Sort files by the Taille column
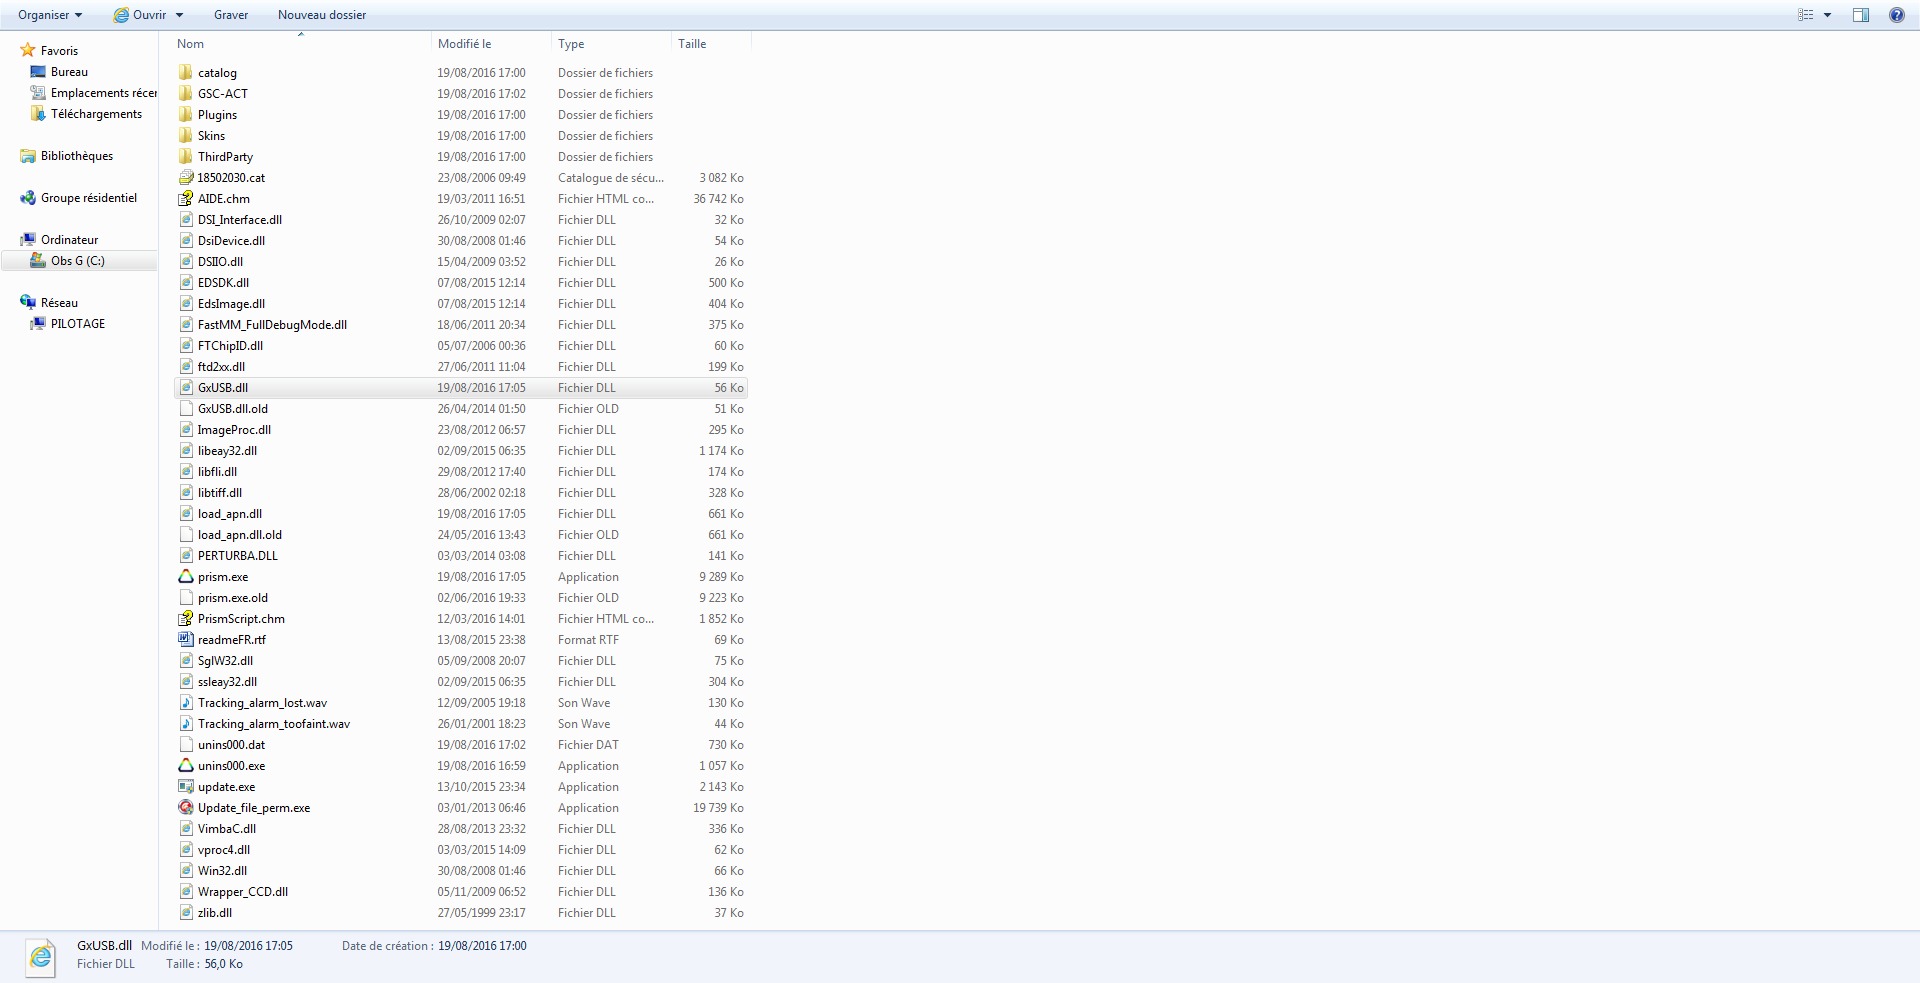This screenshot has width=1920, height=983. [692, 44]
